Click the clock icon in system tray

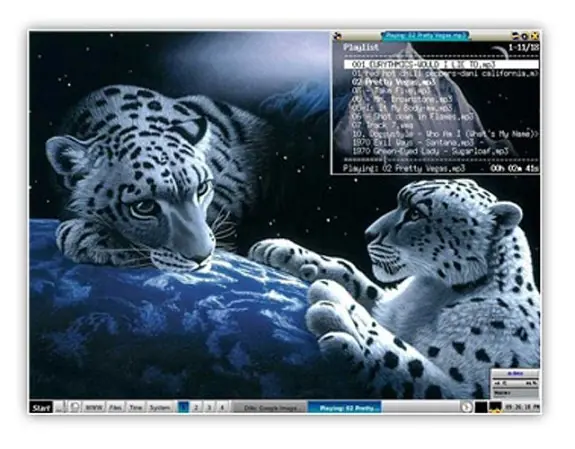pos(466,407)
